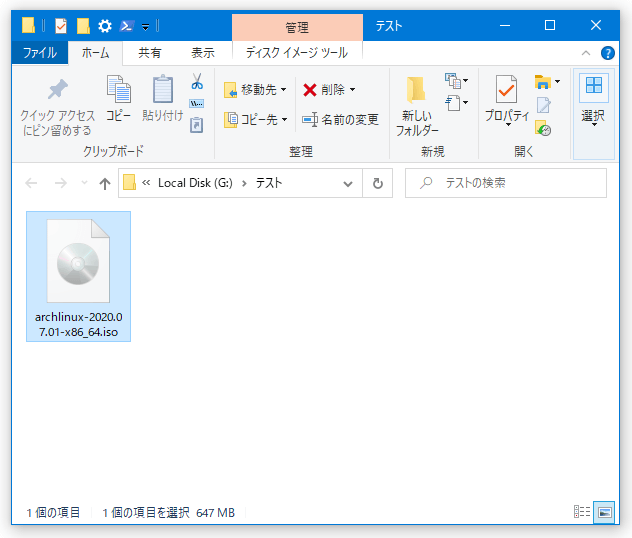Go up one folder level
The image size is (632, 538).
(x=105, y=184)
